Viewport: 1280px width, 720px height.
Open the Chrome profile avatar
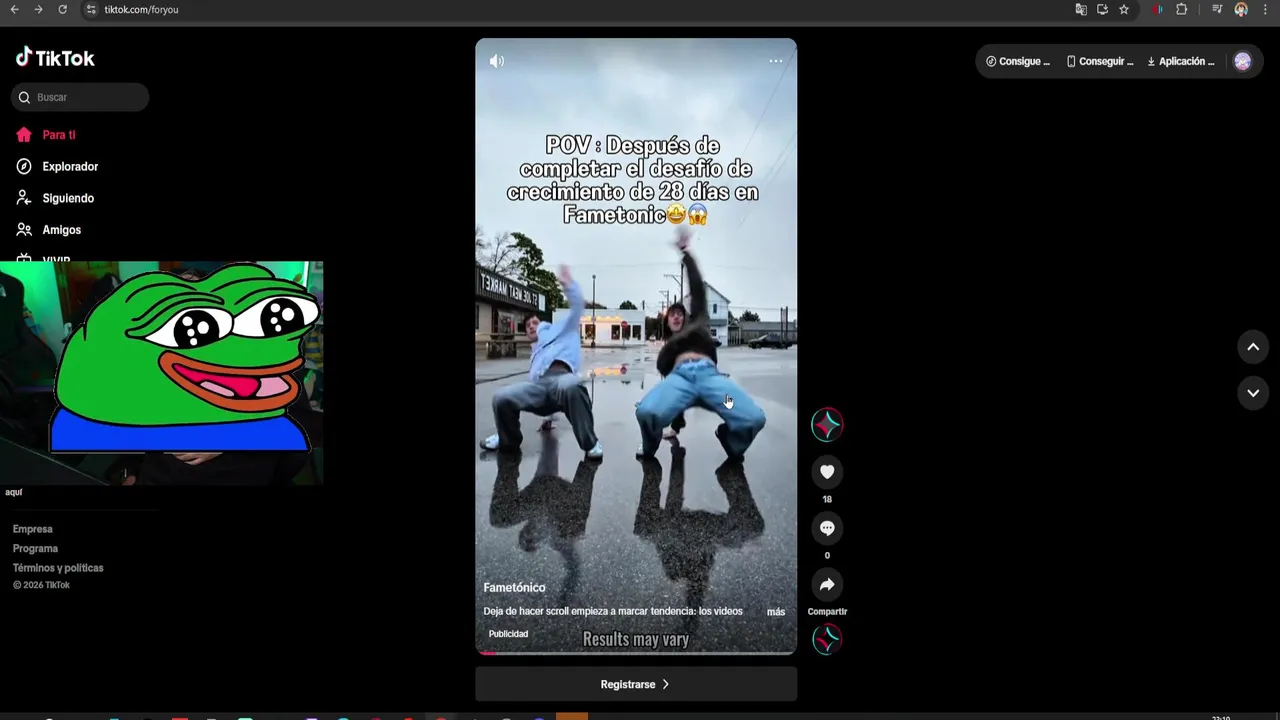point(1241,9)
